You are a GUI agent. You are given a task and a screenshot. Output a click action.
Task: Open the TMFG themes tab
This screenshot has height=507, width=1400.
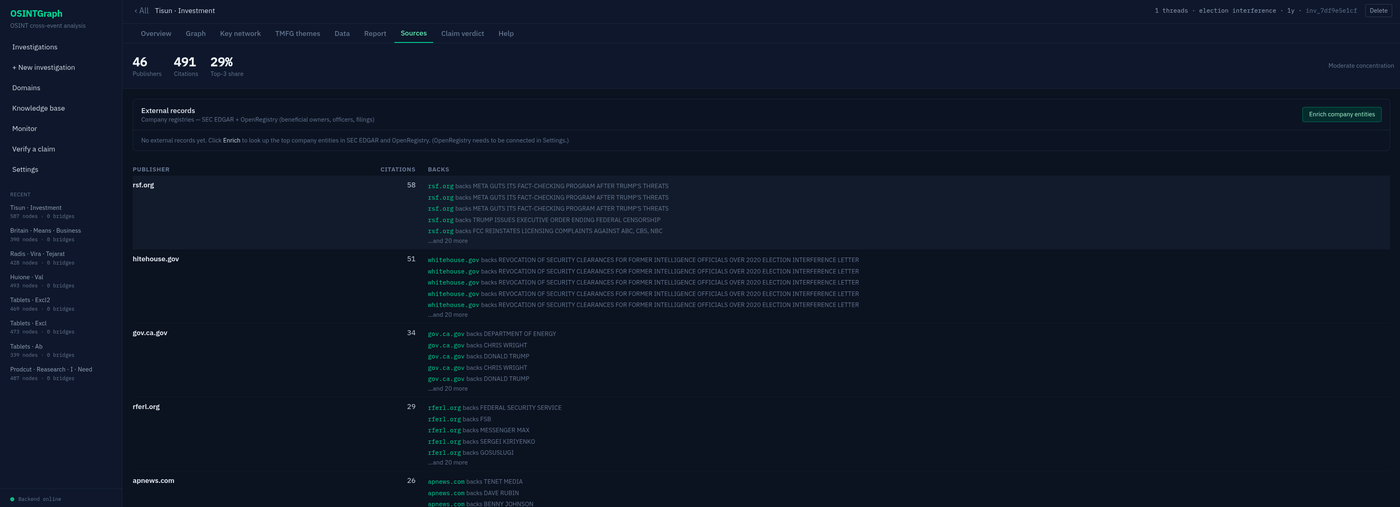(298, 33)
